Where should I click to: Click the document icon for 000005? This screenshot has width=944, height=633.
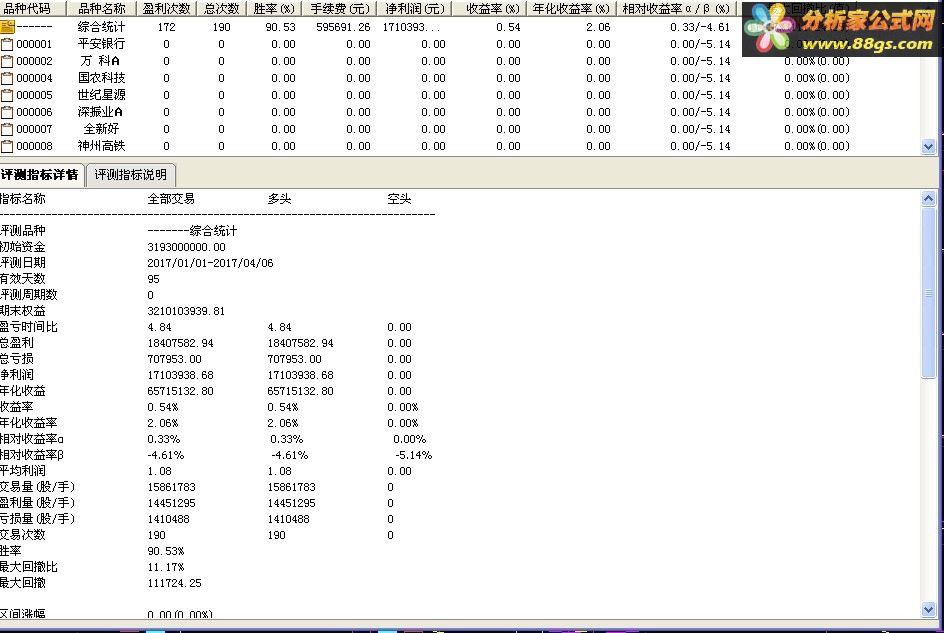[7, 95]
